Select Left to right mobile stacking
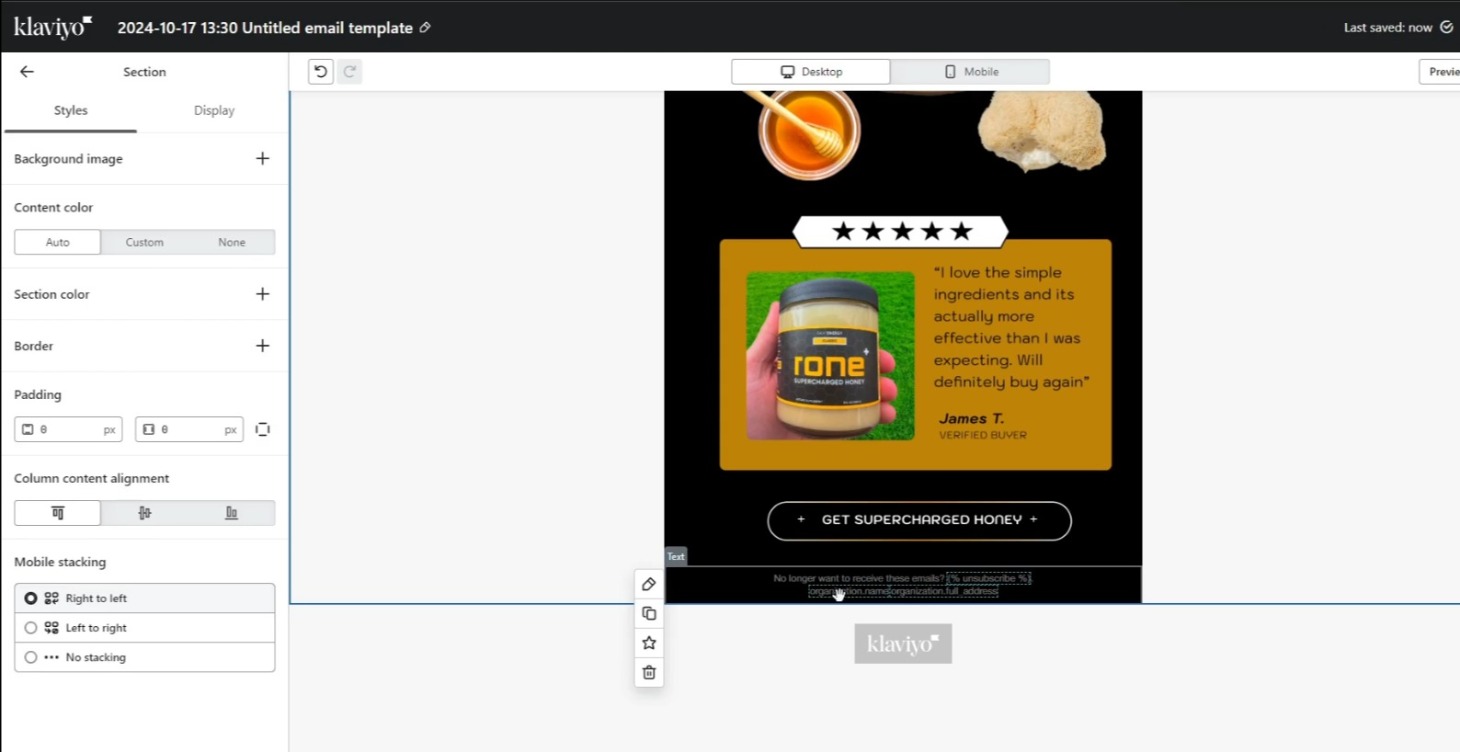The image size is (1460, 752). pos(31,628)
